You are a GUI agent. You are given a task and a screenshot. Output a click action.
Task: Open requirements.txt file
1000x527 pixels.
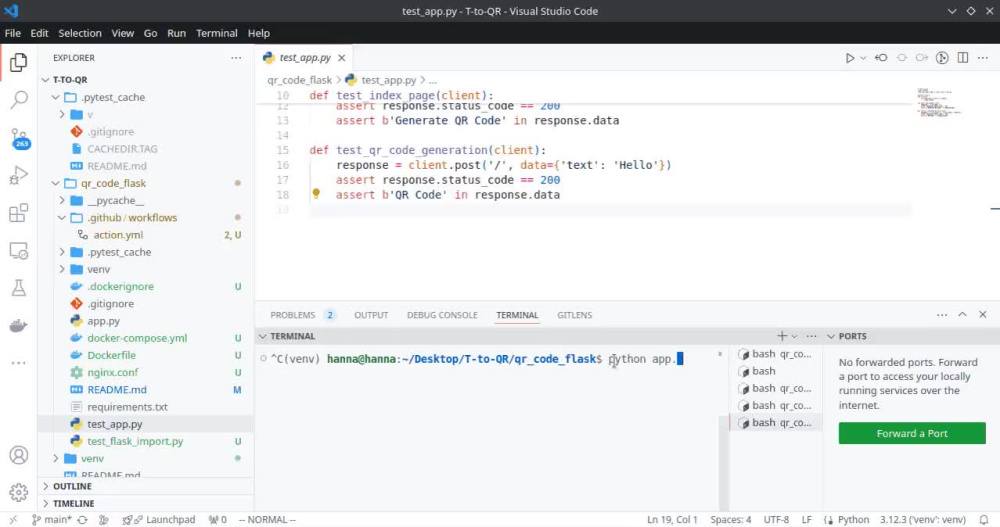click(128, 407)
